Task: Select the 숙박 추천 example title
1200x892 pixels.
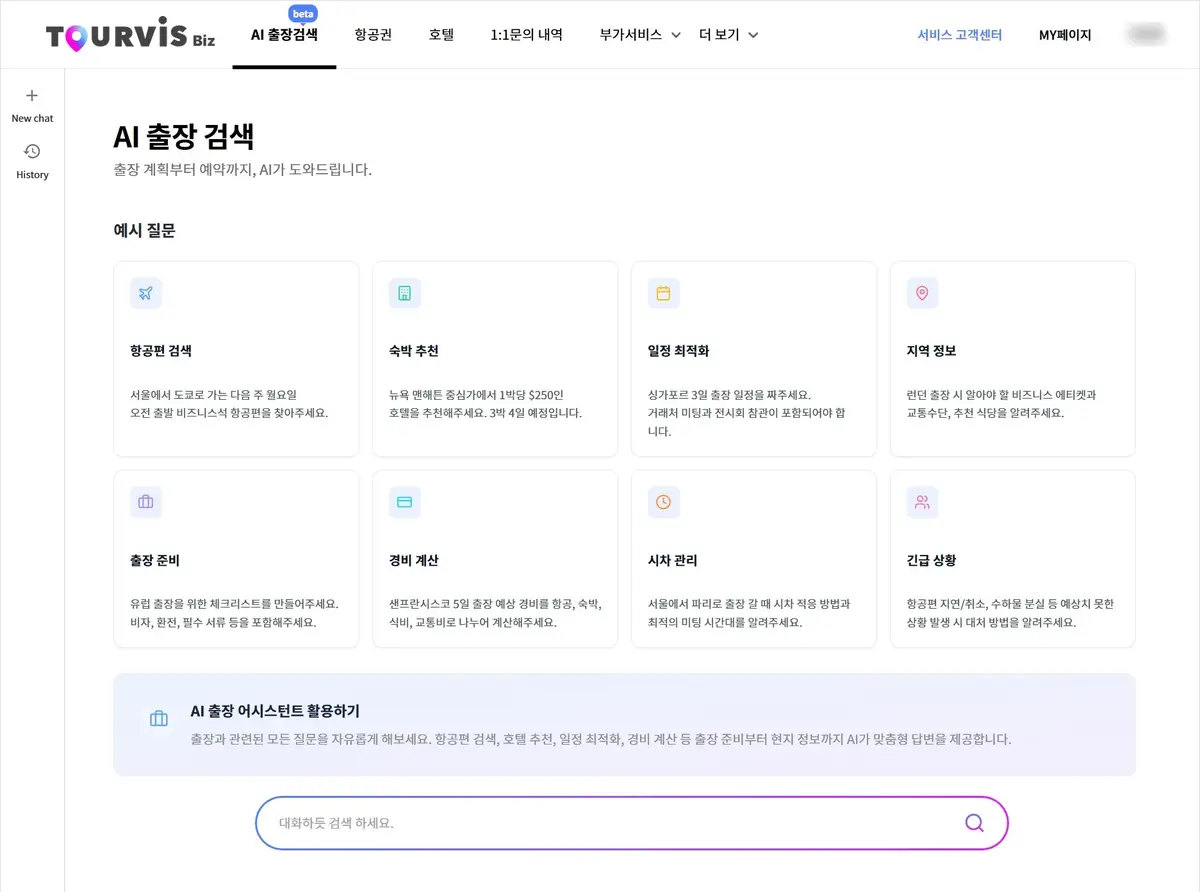Action: (x=414, y=351)
